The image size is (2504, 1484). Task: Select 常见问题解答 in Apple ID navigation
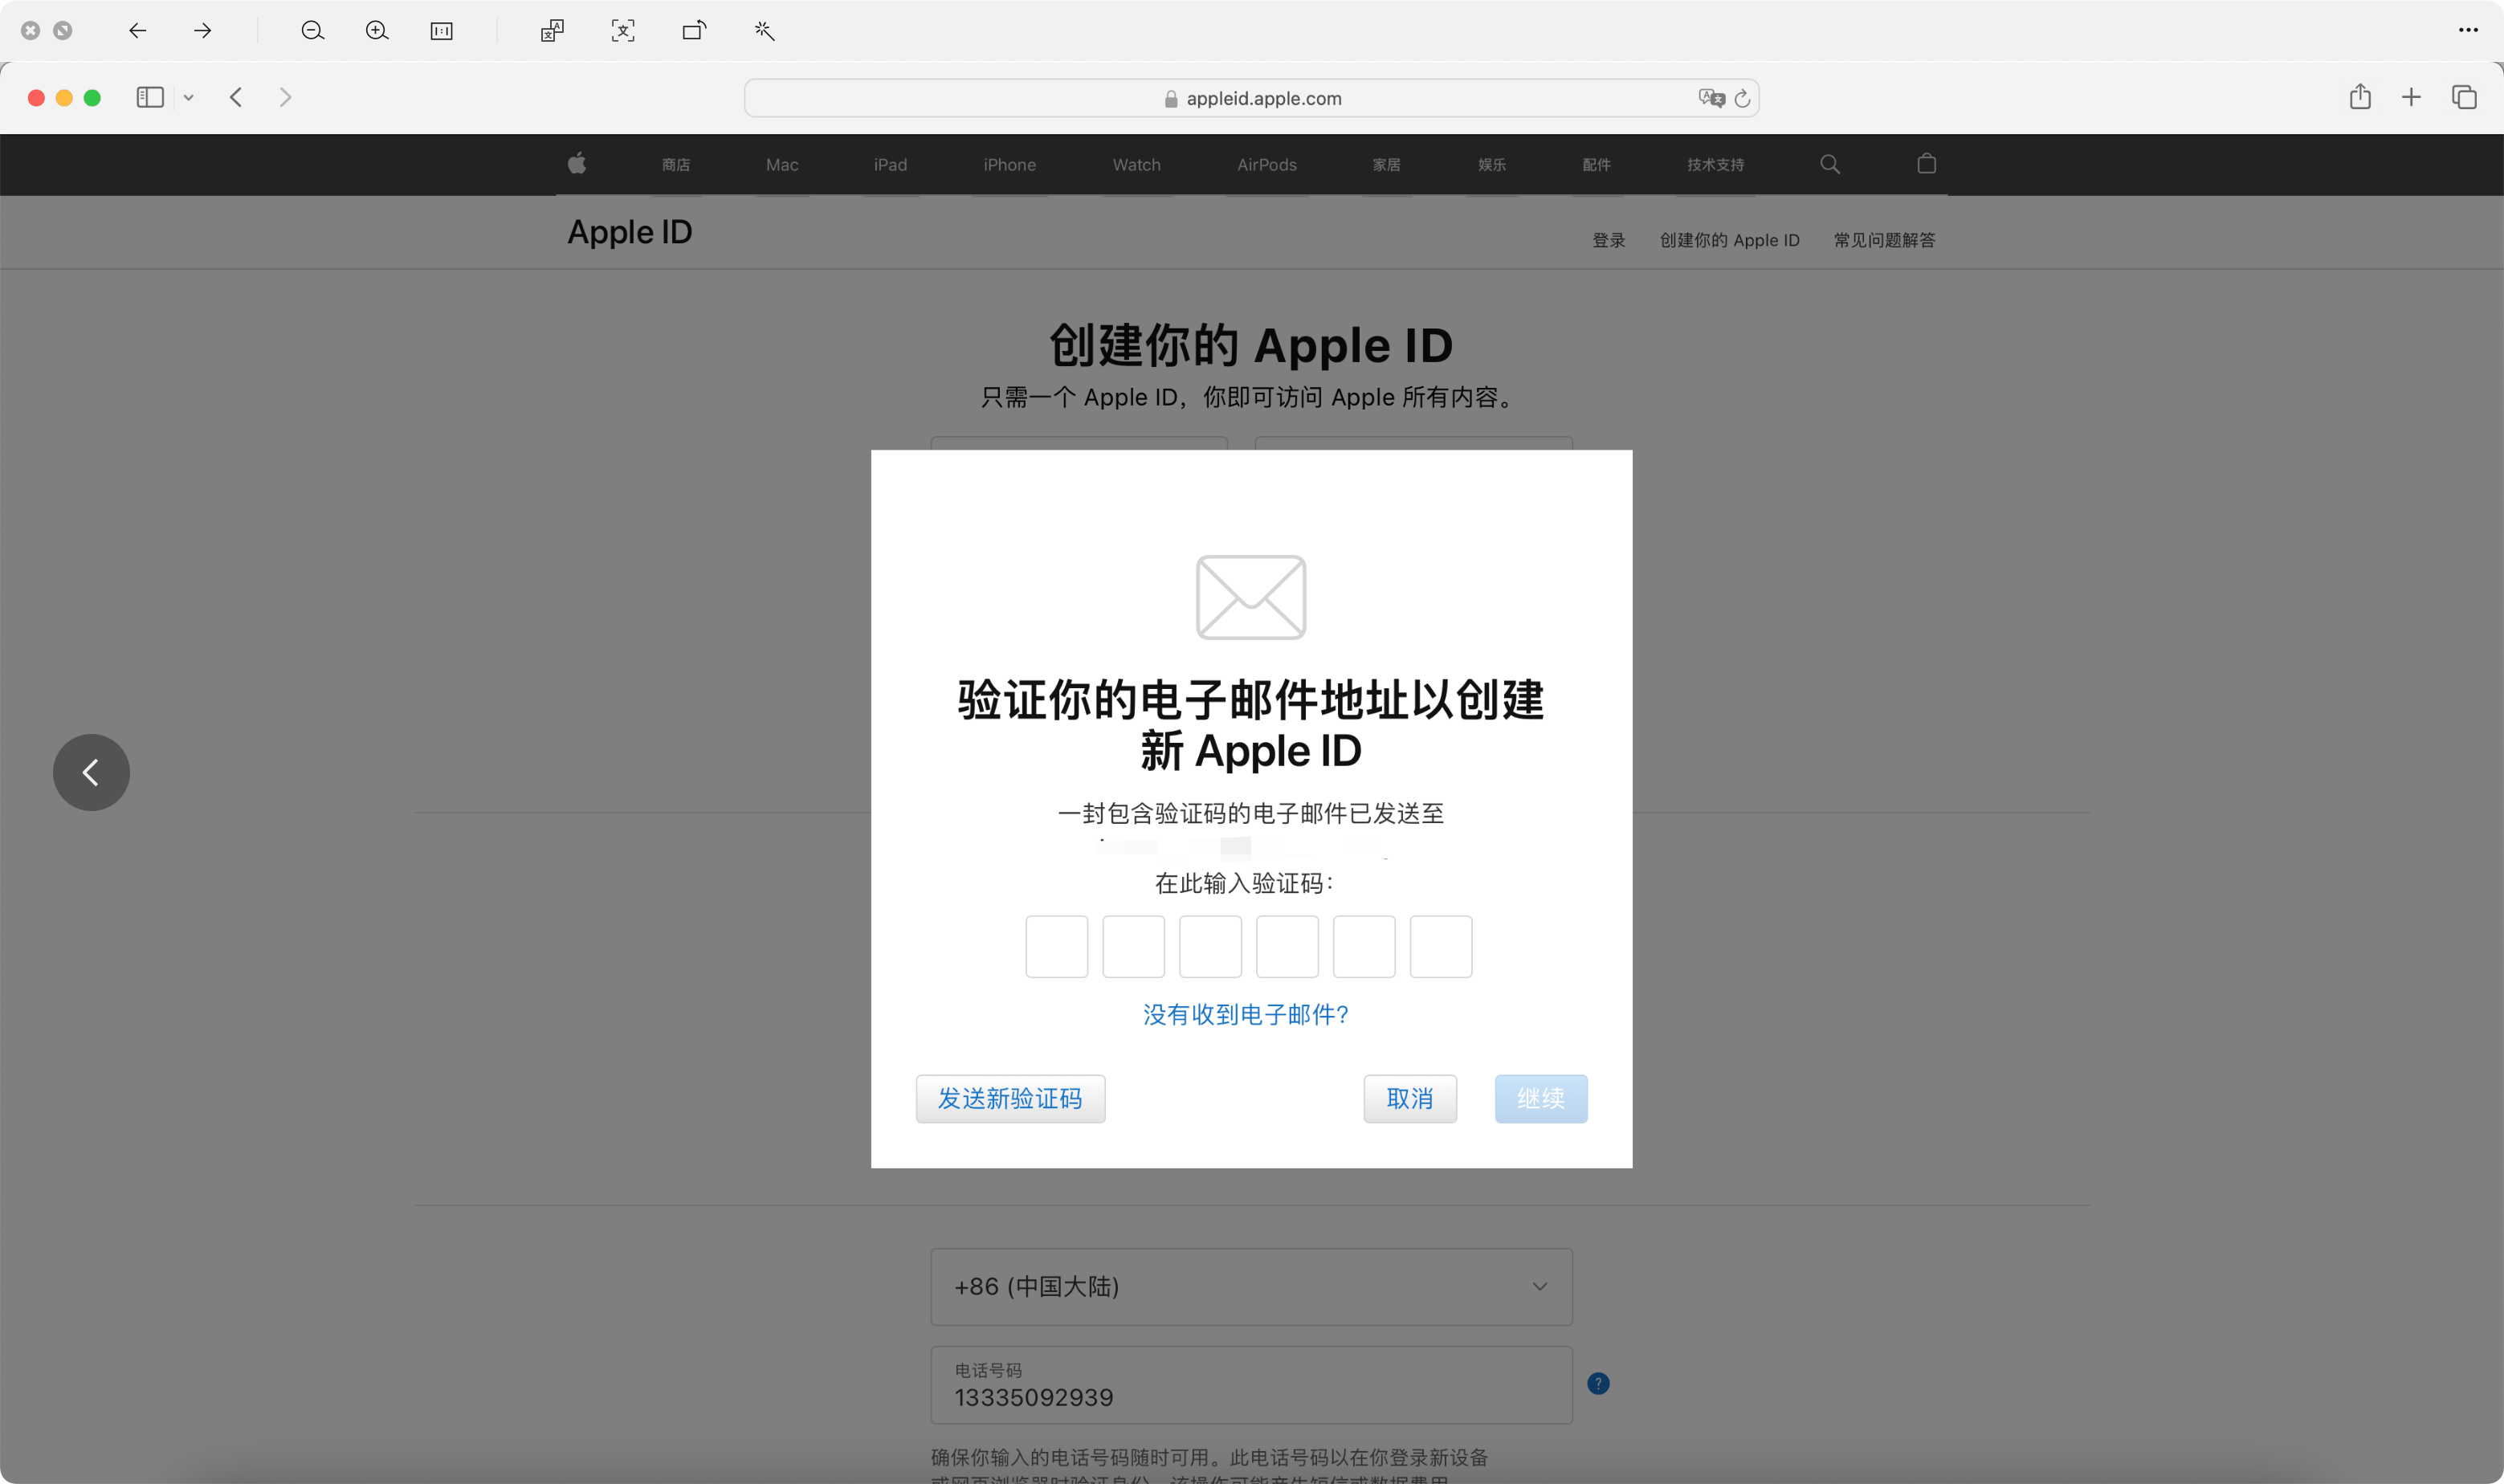pyautogui.click(x=1884, y=240)
